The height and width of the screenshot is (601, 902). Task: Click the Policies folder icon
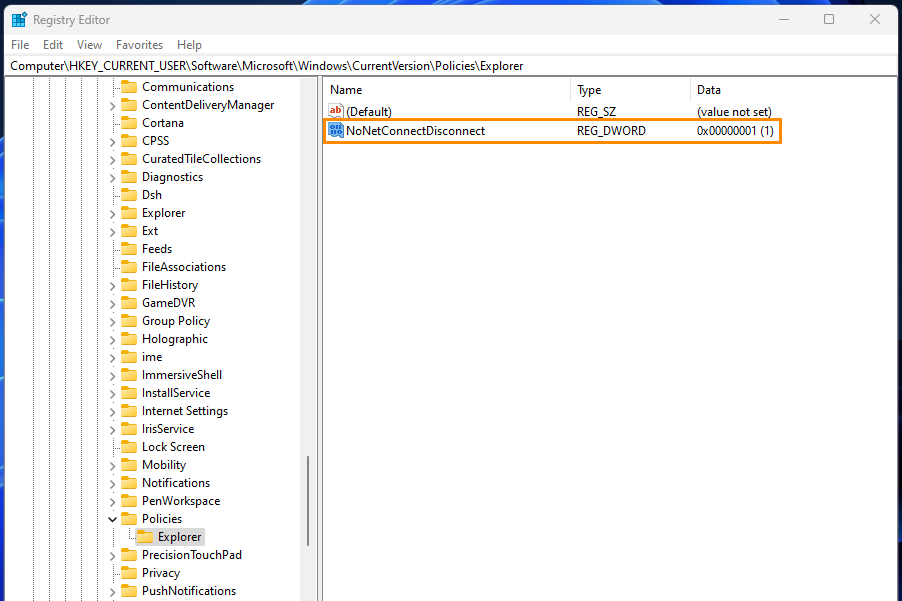tap(129, 519)
